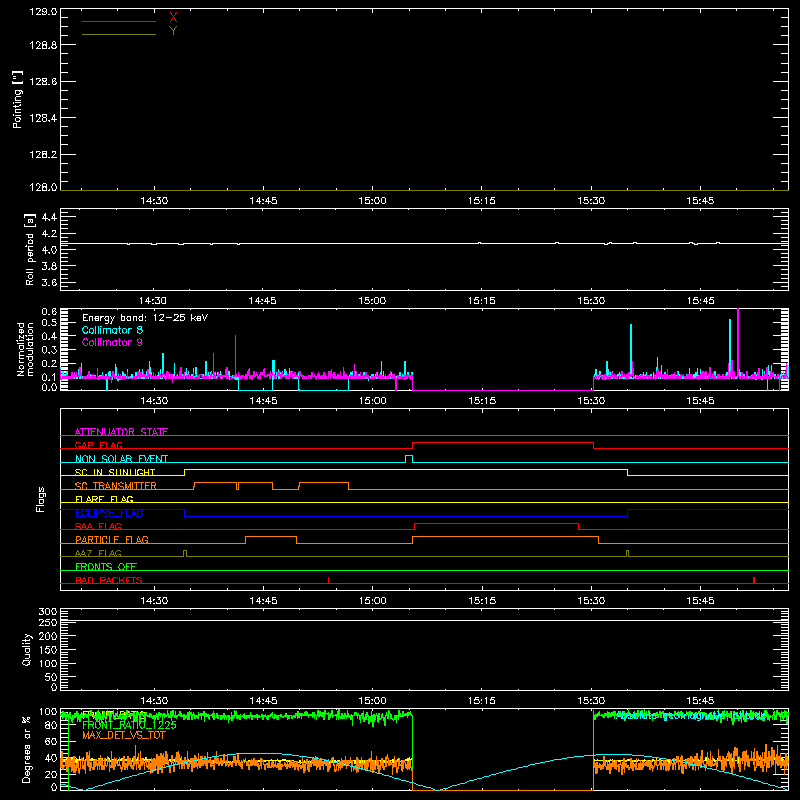This screenshot has height=800, width=800.
Task: Click the FLARE_FLAG label
Action: (x=104, y=499)
